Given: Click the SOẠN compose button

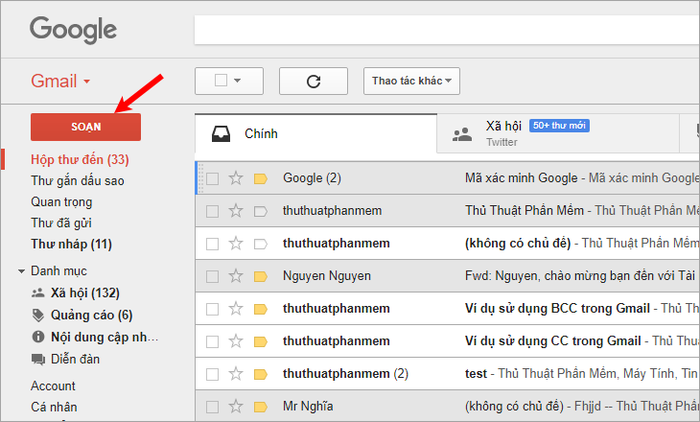Looking at the screenshot, I should click(86, 127).
